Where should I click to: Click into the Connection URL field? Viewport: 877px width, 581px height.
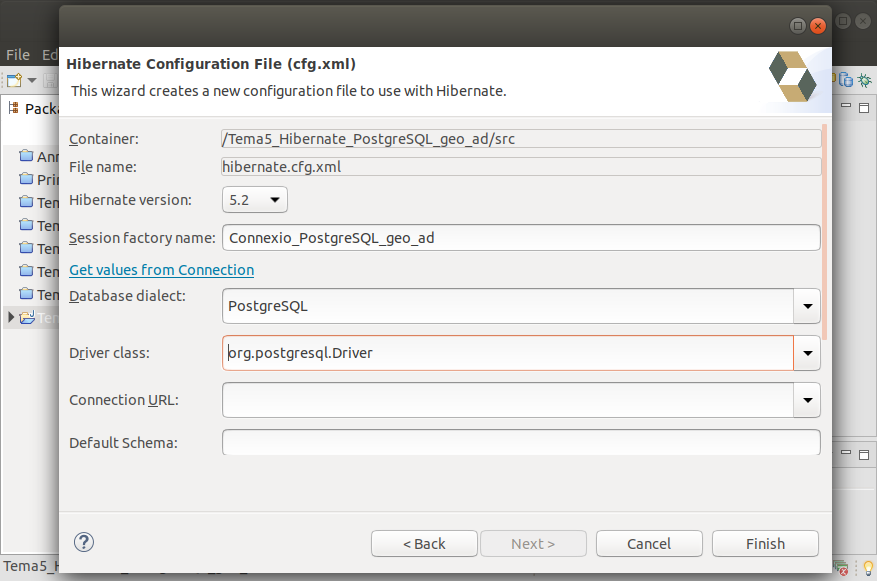508,400
